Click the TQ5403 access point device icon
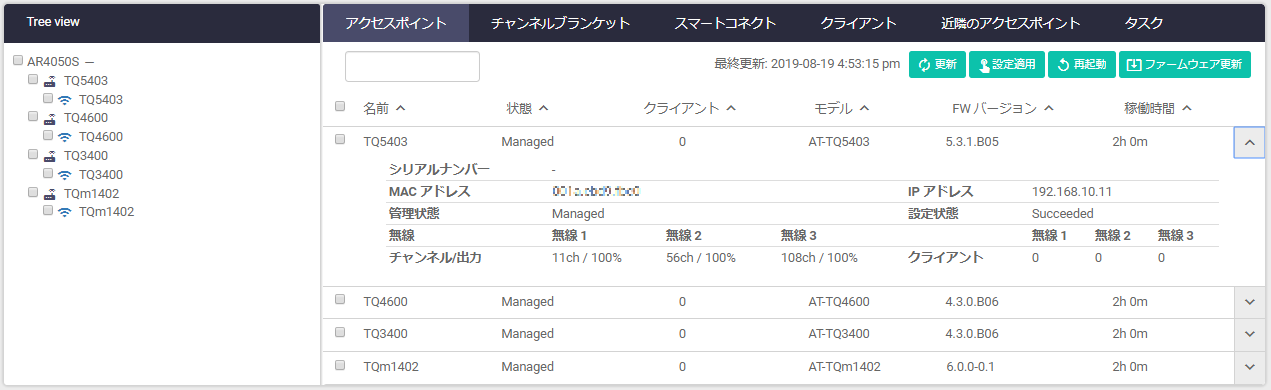Viewport: 1271px width, 390px height. (50, 81)
